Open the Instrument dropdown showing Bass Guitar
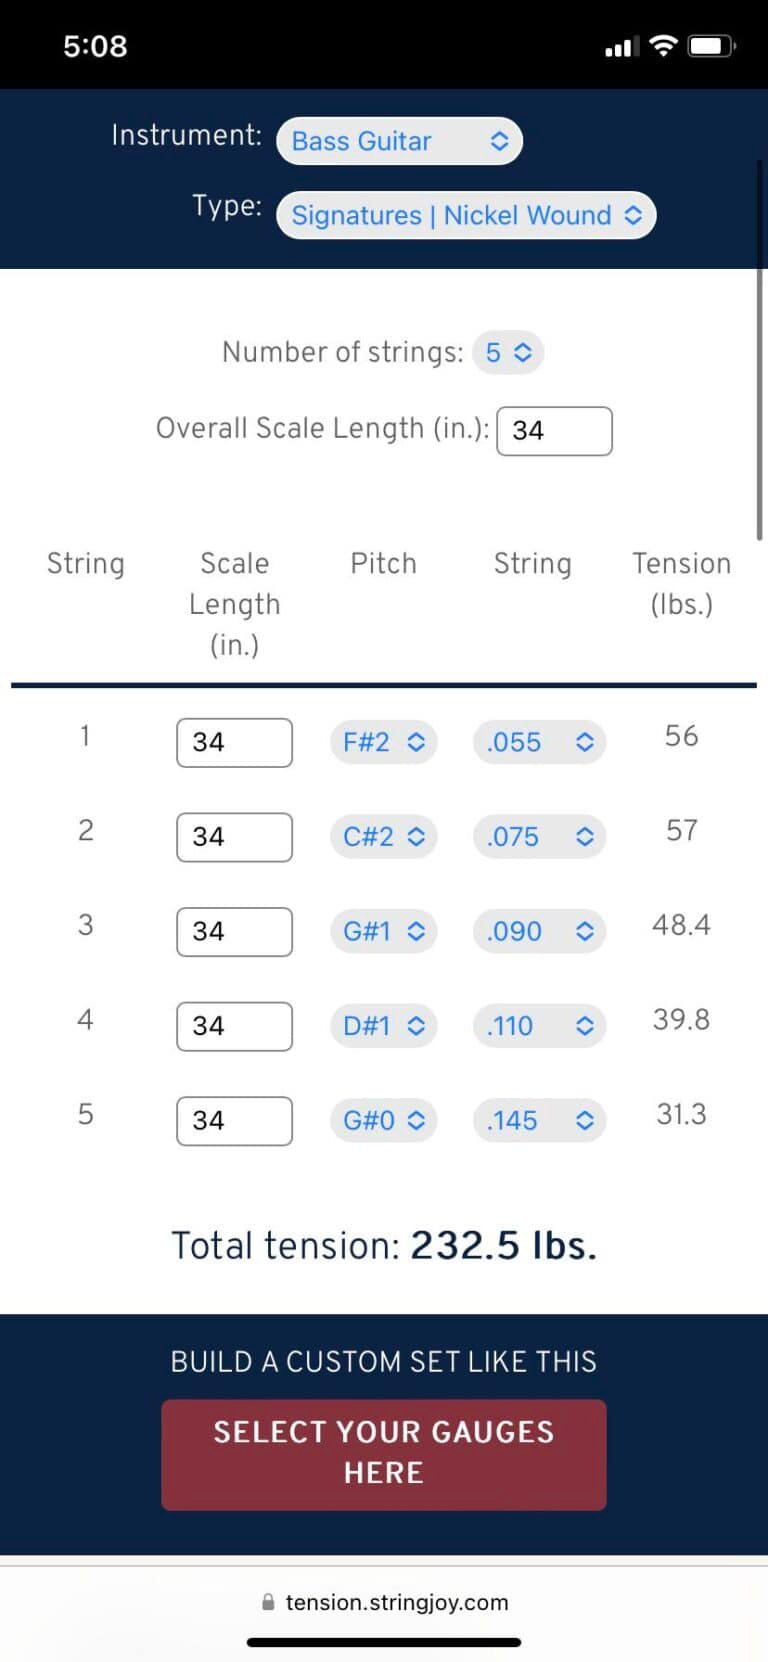Viewport: 768px width, 1662px height. tap(399, 141)
